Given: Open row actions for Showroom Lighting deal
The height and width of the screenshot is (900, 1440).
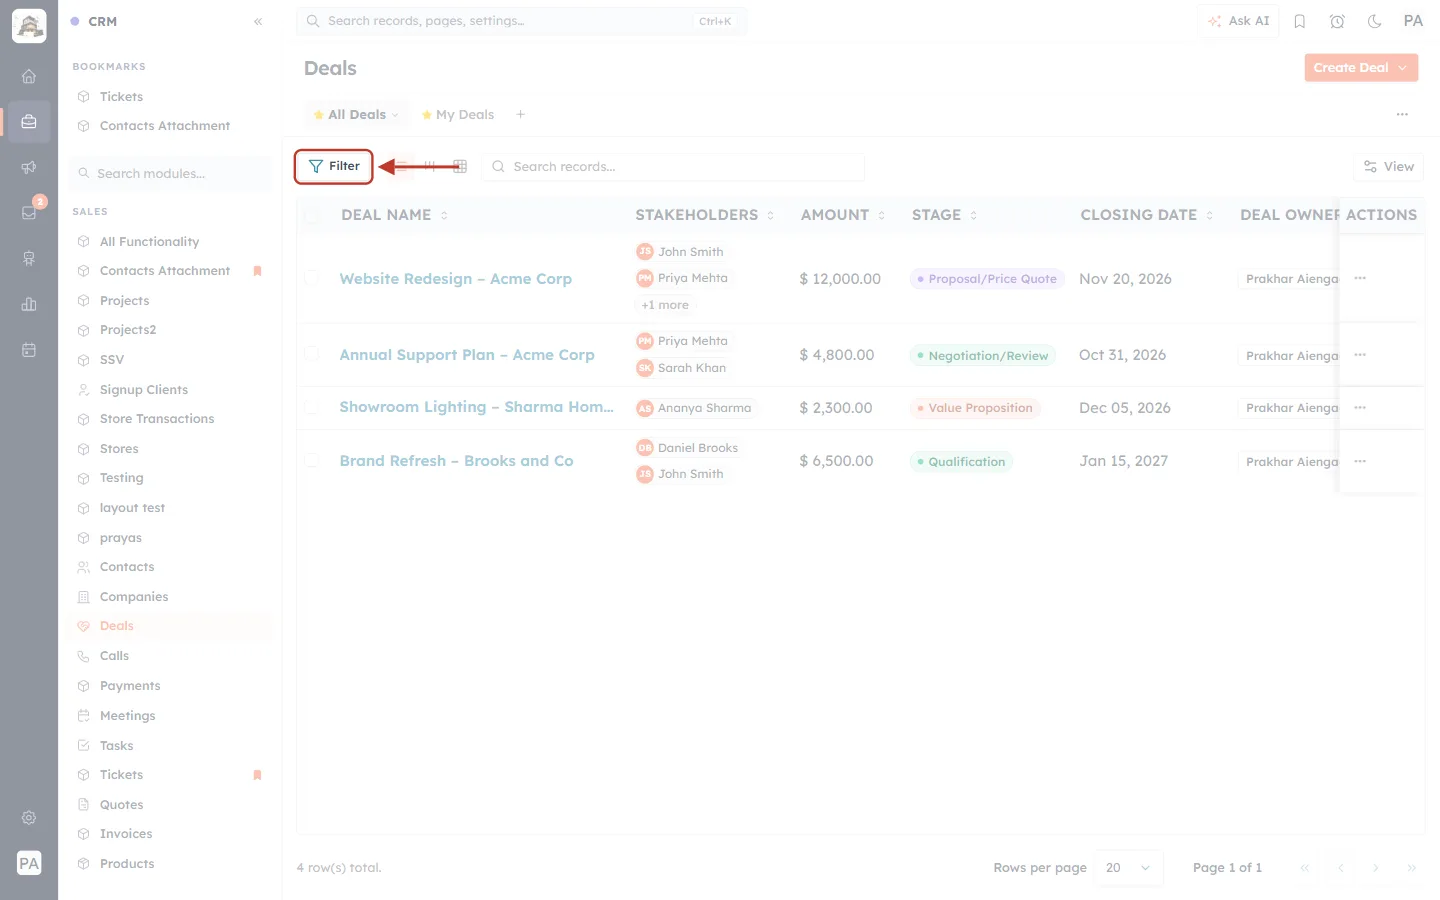Looking at the screenshot, I should pyautogui.click(x=1360, y=407).
